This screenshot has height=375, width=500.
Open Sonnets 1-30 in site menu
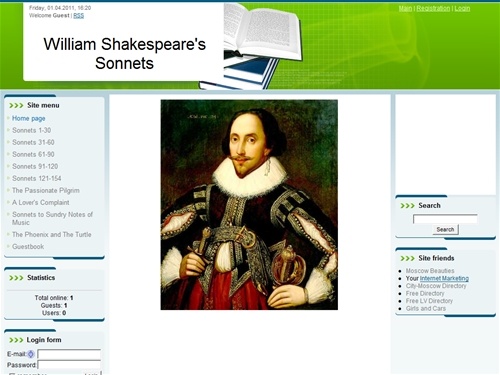pos(32,130)
